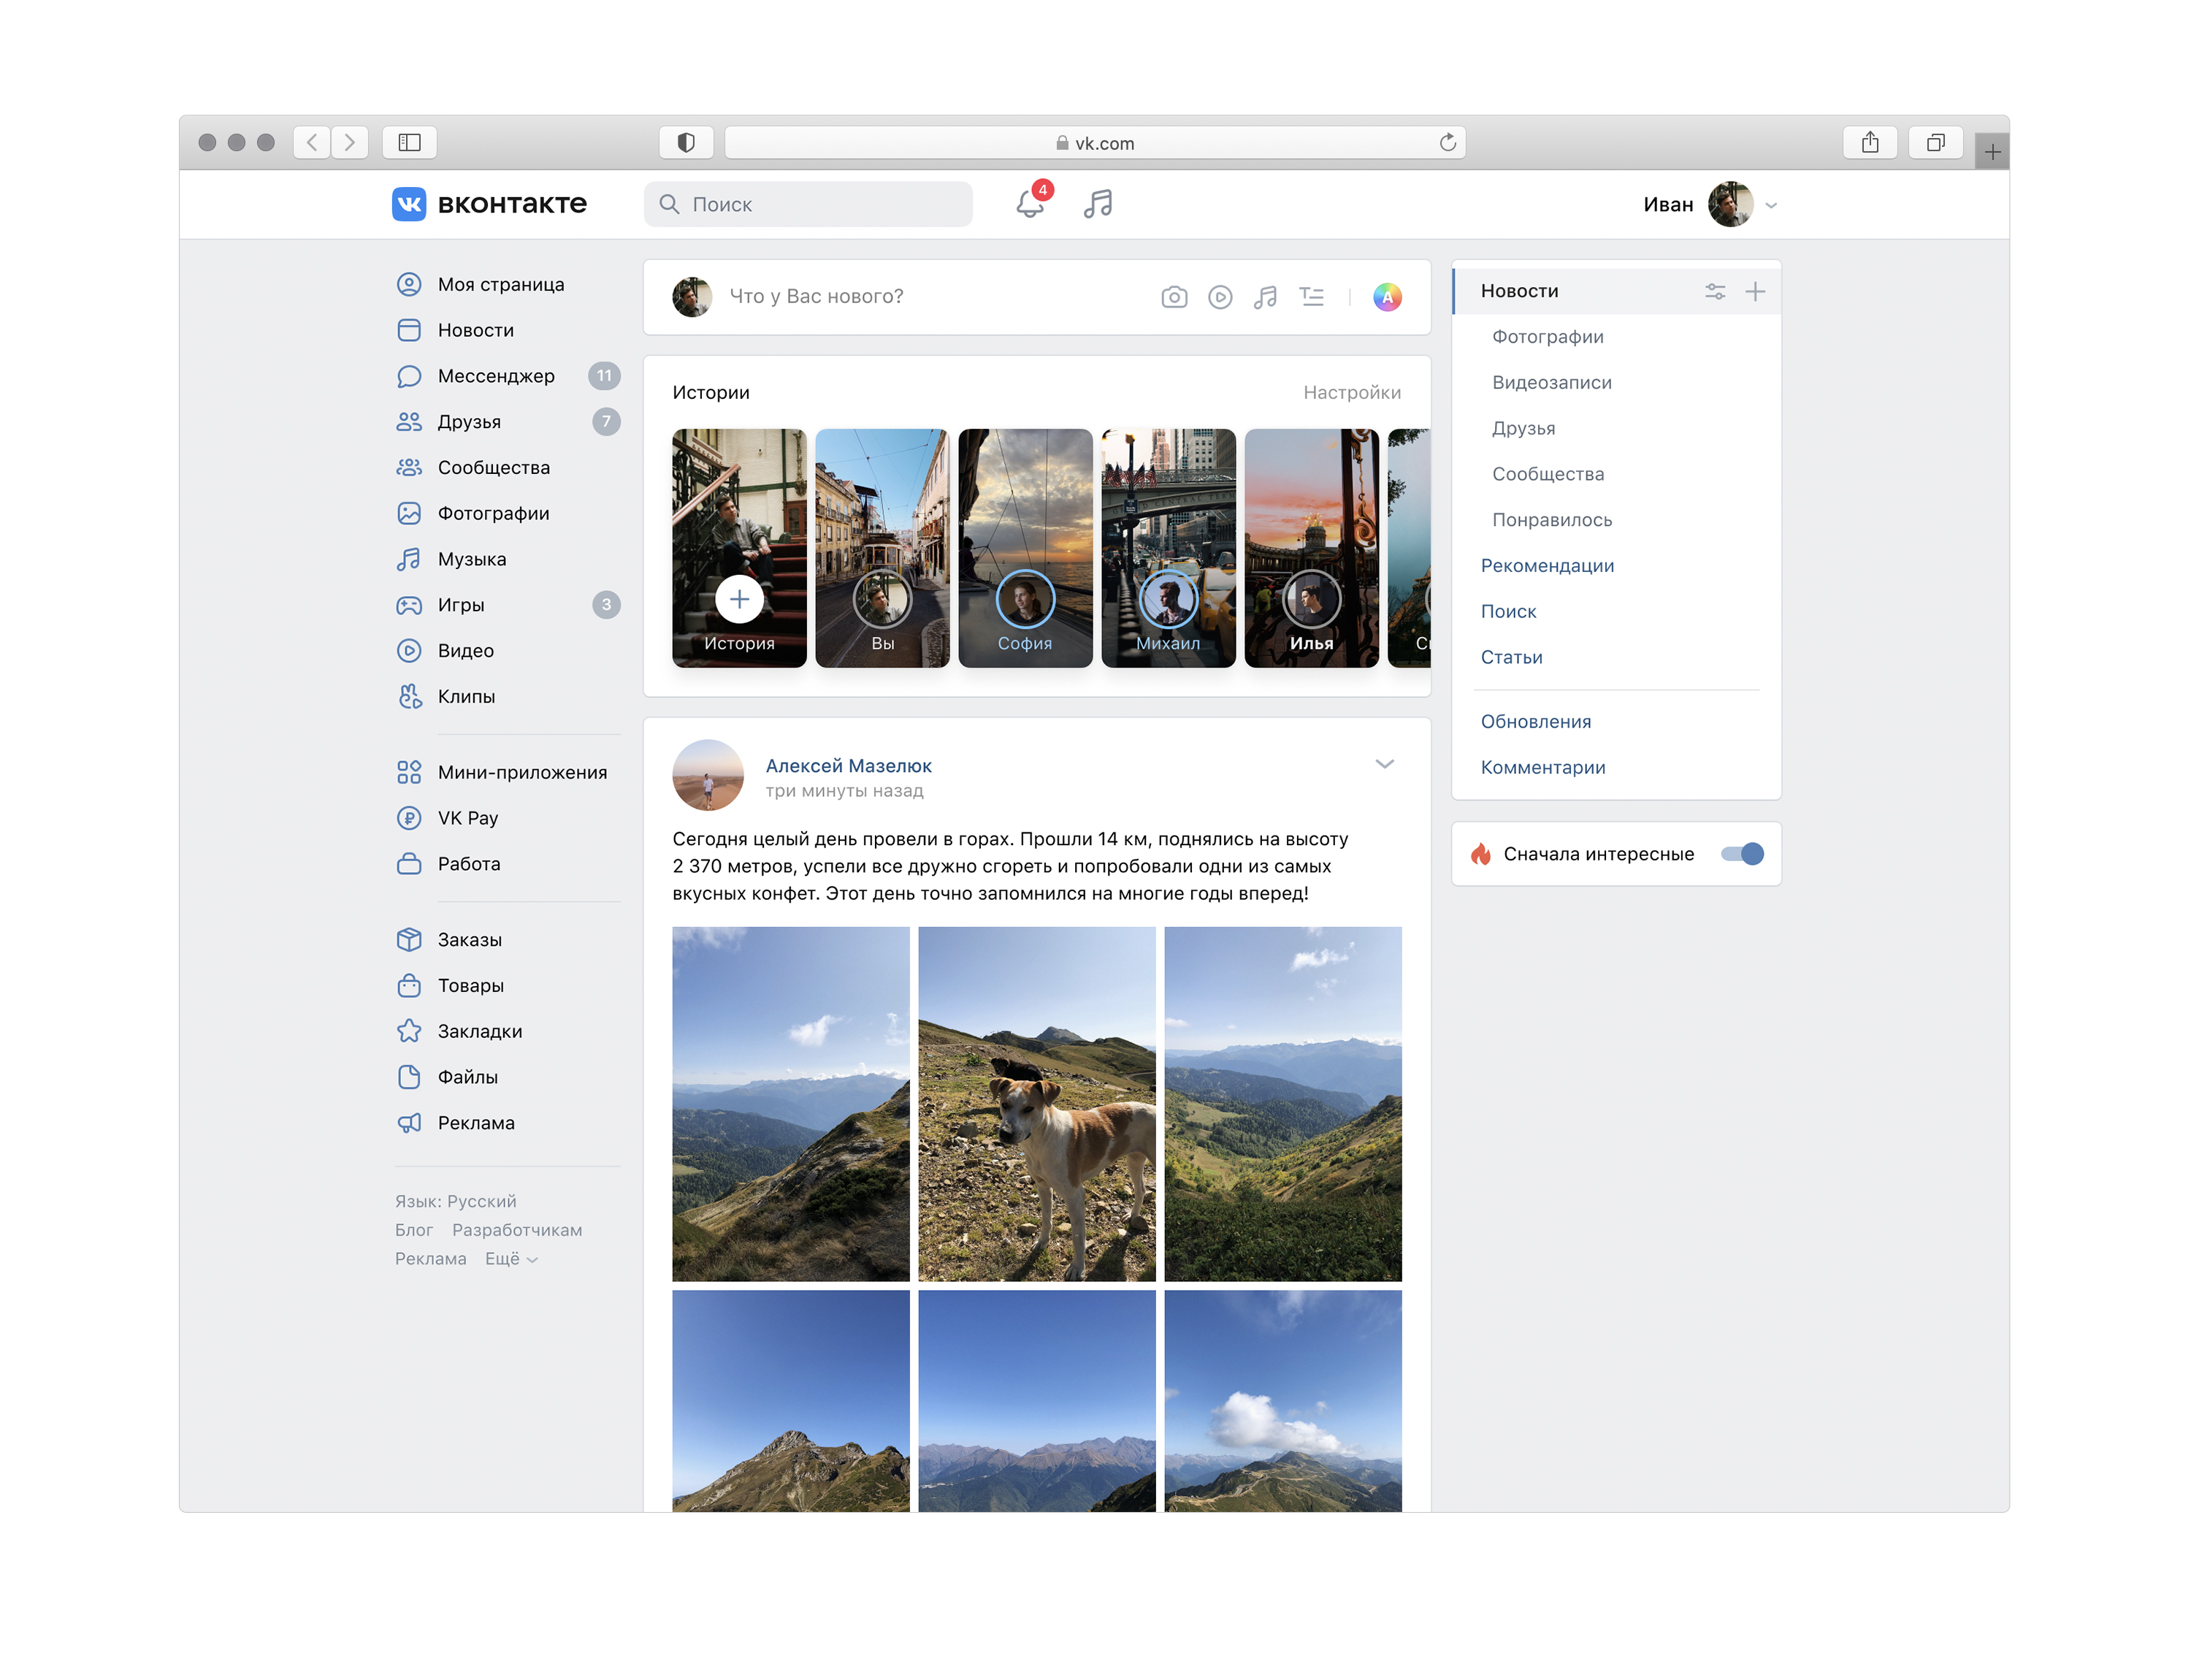
Task: Click the article text formatting icon
Action: [1311, 296]
